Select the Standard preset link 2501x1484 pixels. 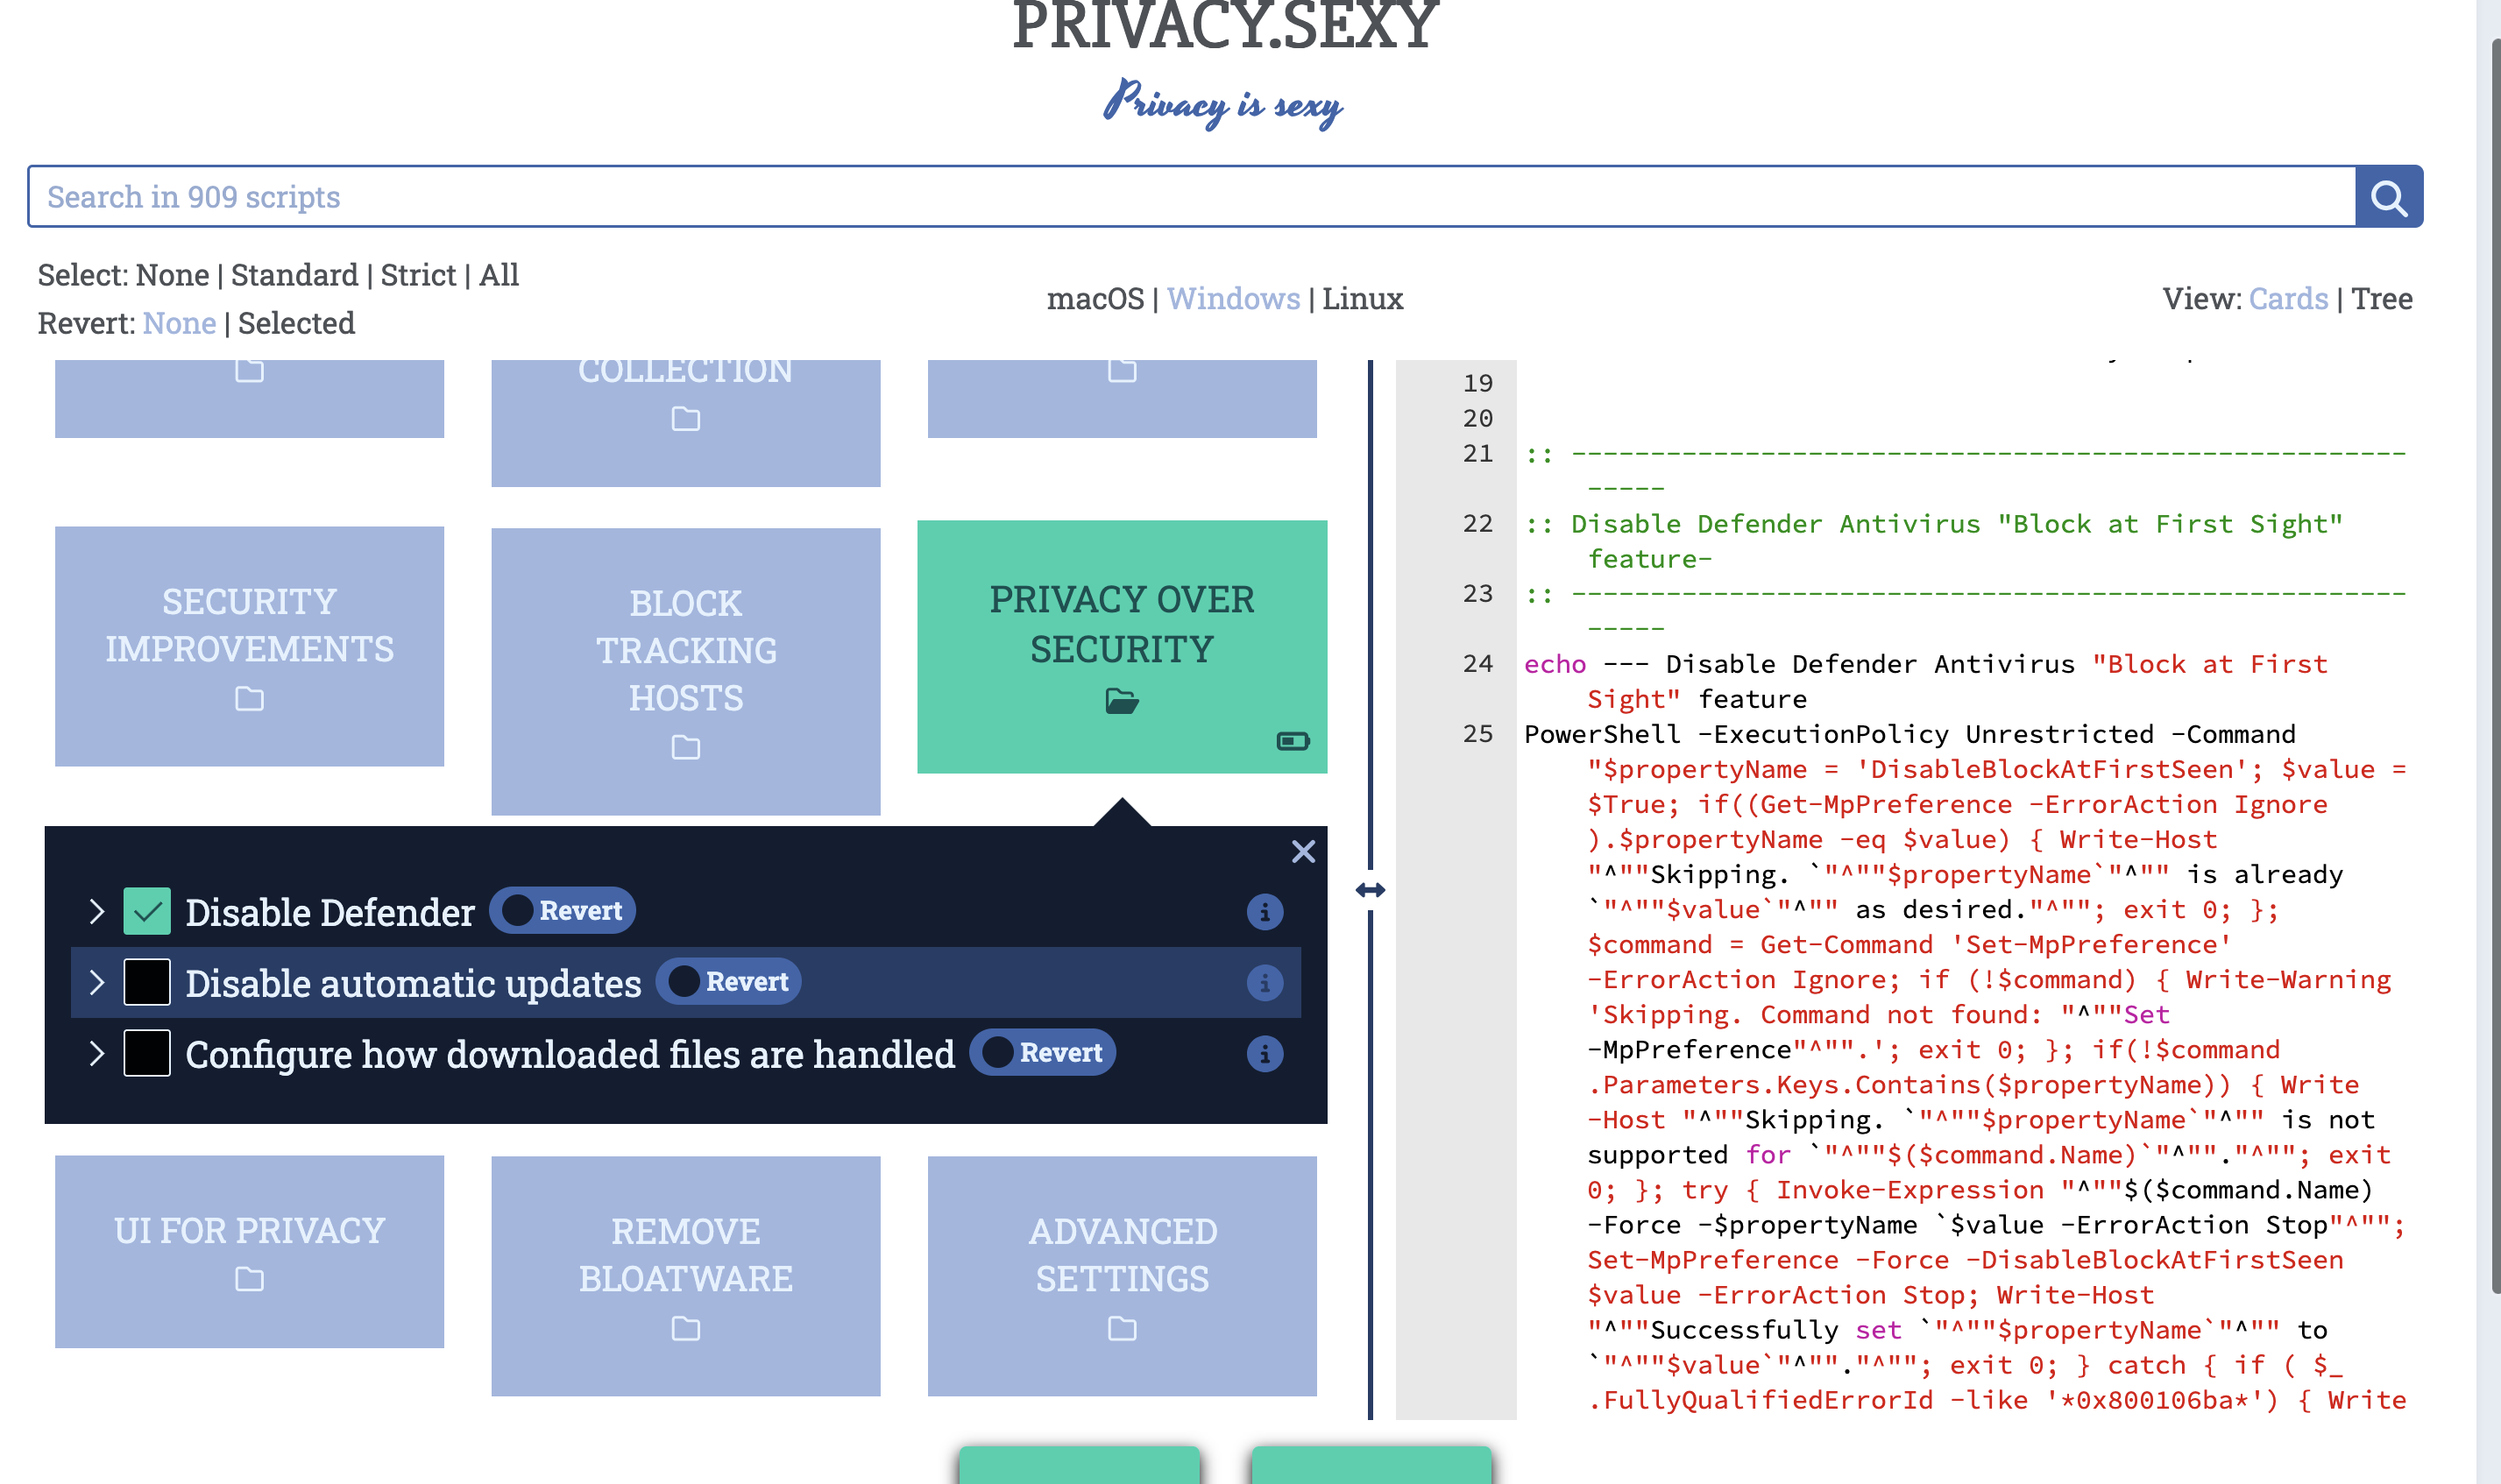[295, 274]
